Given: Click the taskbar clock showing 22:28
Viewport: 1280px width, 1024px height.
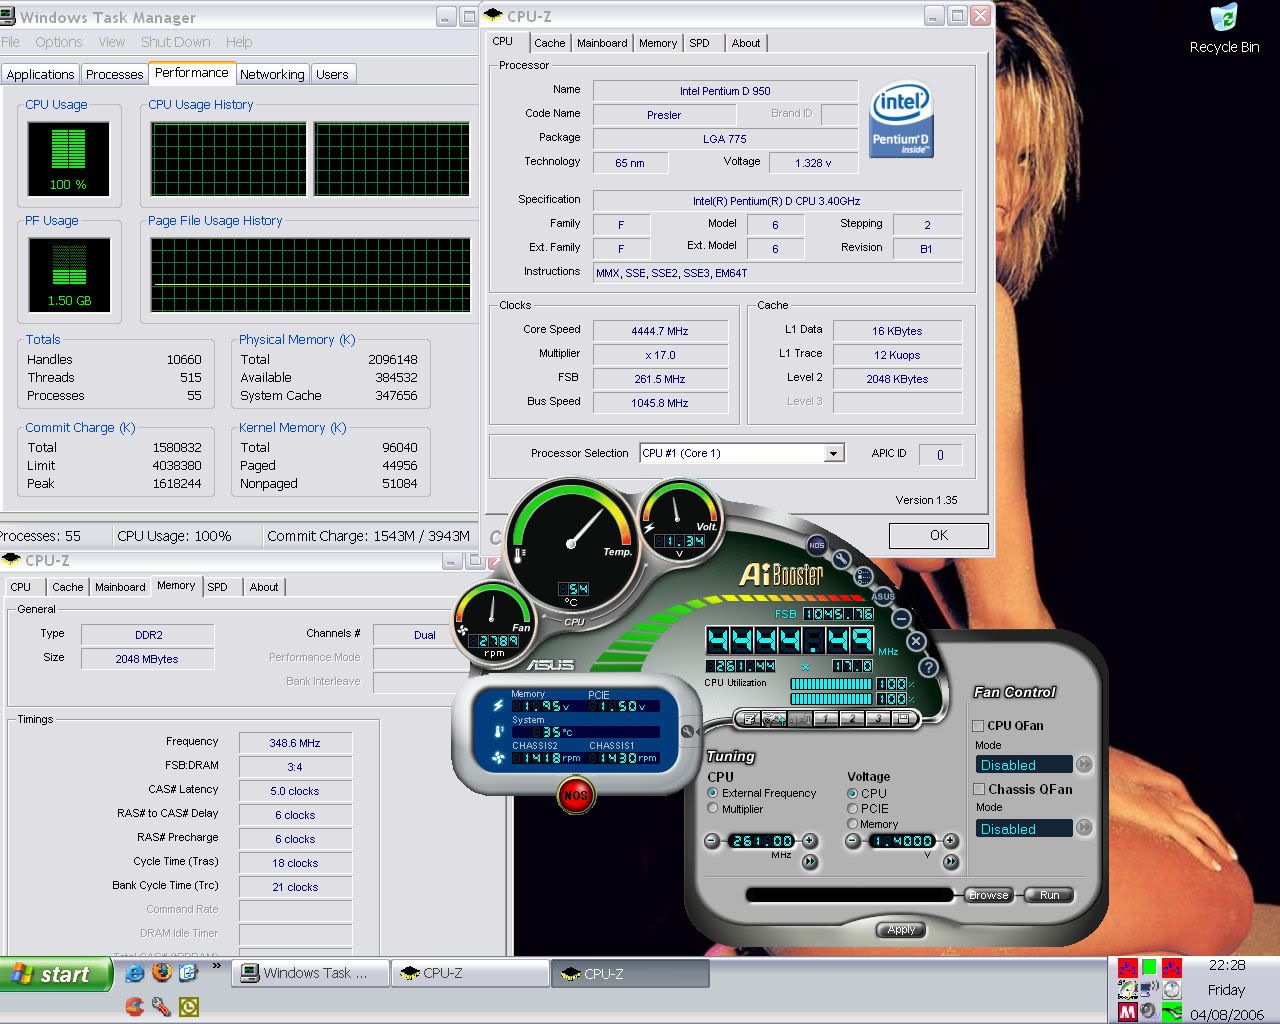Looking at the screenshot, I should (1226, 965).
